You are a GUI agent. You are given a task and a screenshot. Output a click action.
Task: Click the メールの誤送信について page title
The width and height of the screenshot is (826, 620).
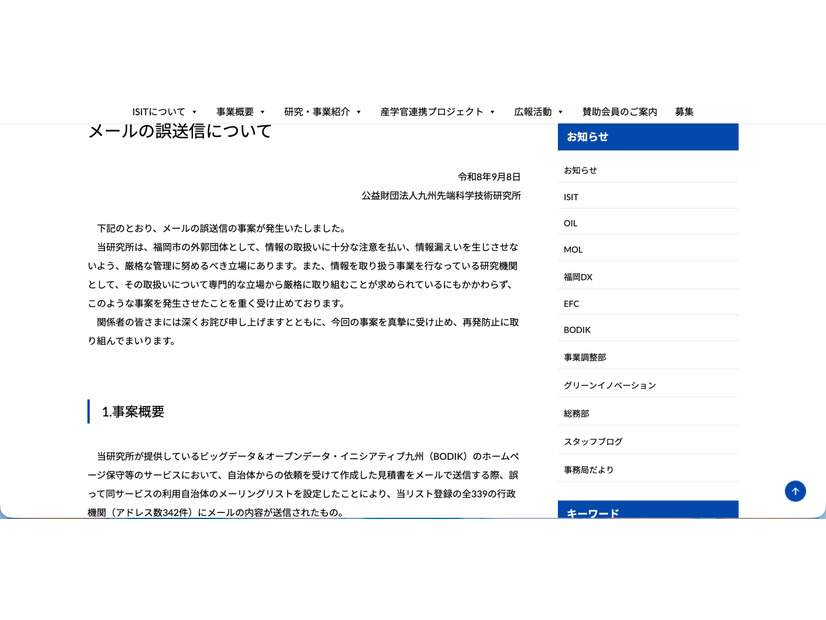(180, 131)
